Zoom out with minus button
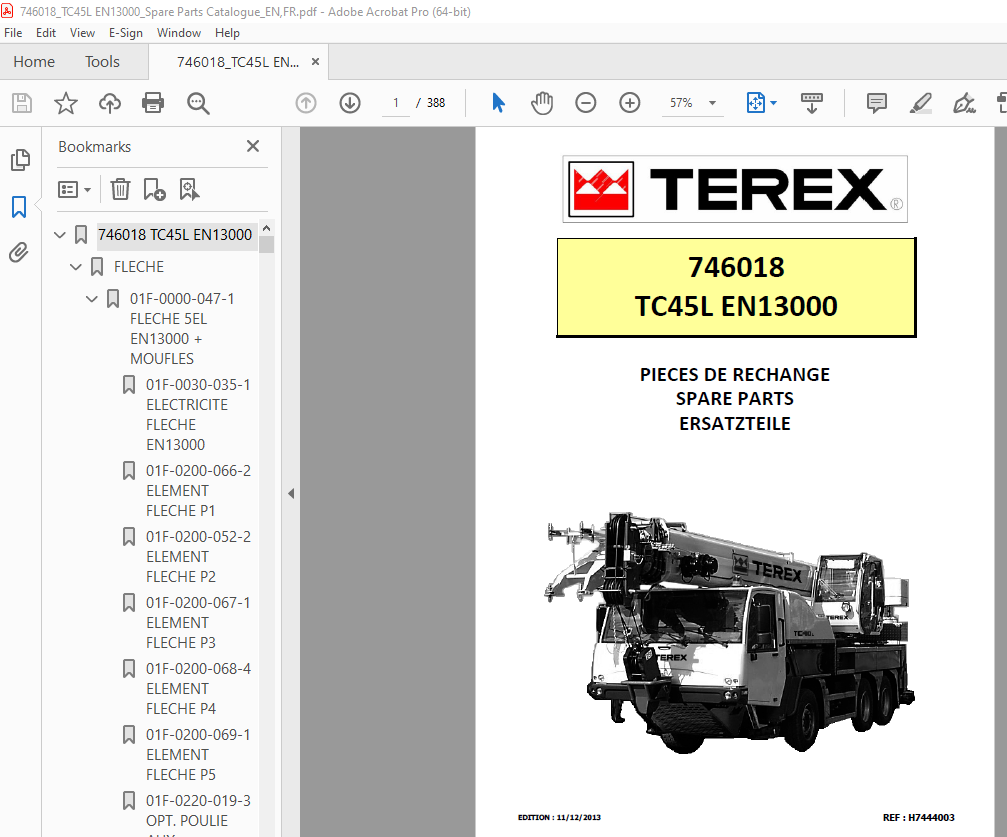 [586, 103]
